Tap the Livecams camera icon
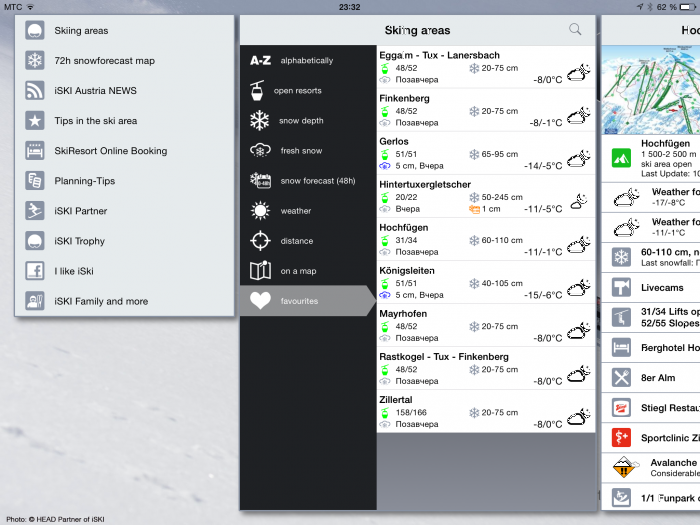700x525 pixels. (x=621, y=288)
